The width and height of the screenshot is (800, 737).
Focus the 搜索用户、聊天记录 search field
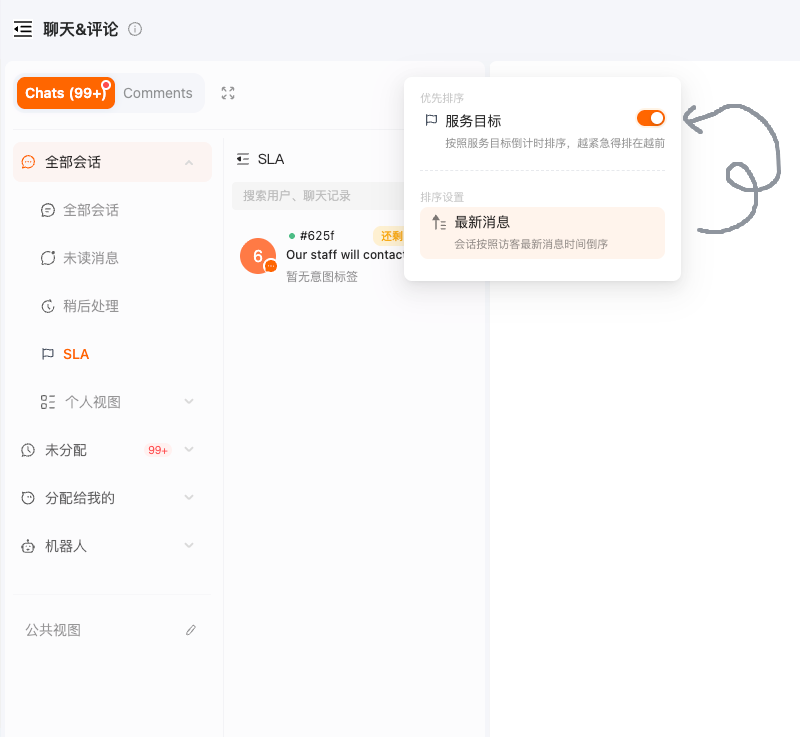tap(318, 196)
